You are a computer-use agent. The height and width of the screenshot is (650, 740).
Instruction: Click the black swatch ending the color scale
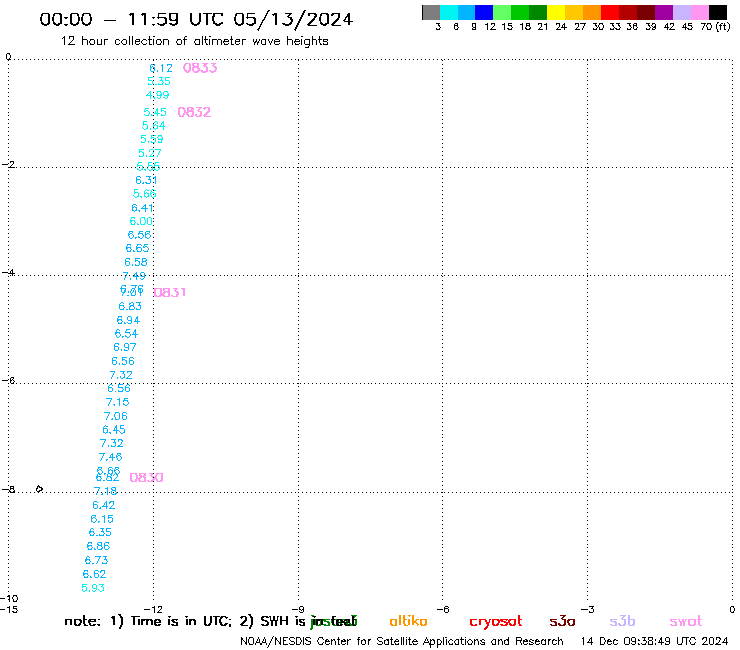coord(718,12)
